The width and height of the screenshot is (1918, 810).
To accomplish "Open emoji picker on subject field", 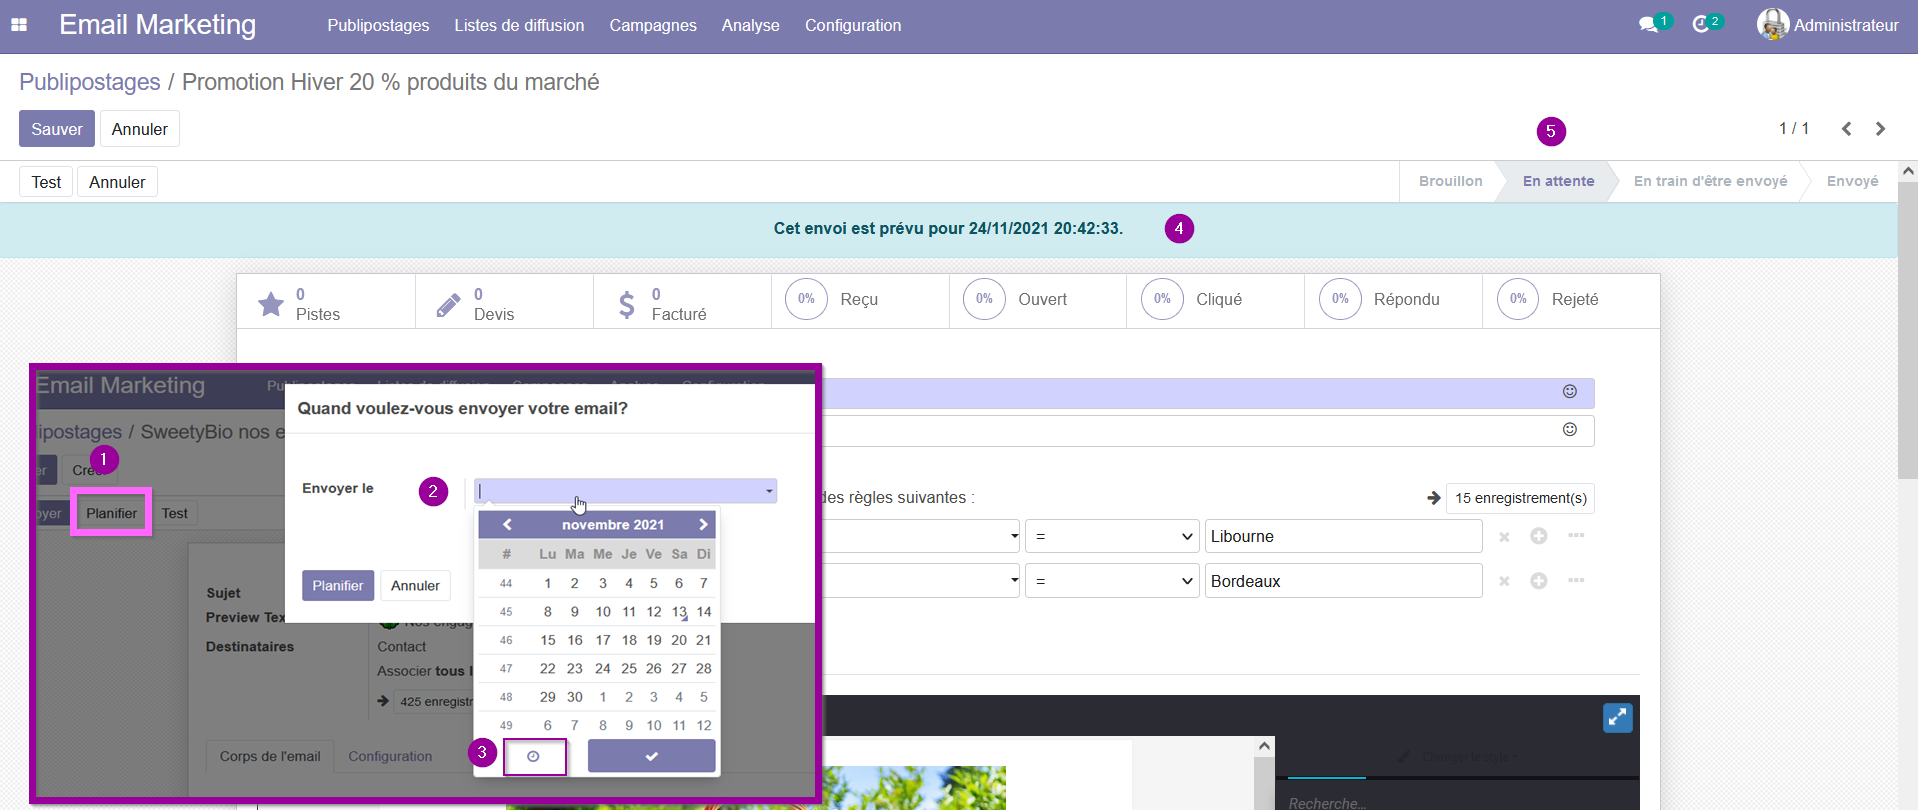I will point(1570,391).
